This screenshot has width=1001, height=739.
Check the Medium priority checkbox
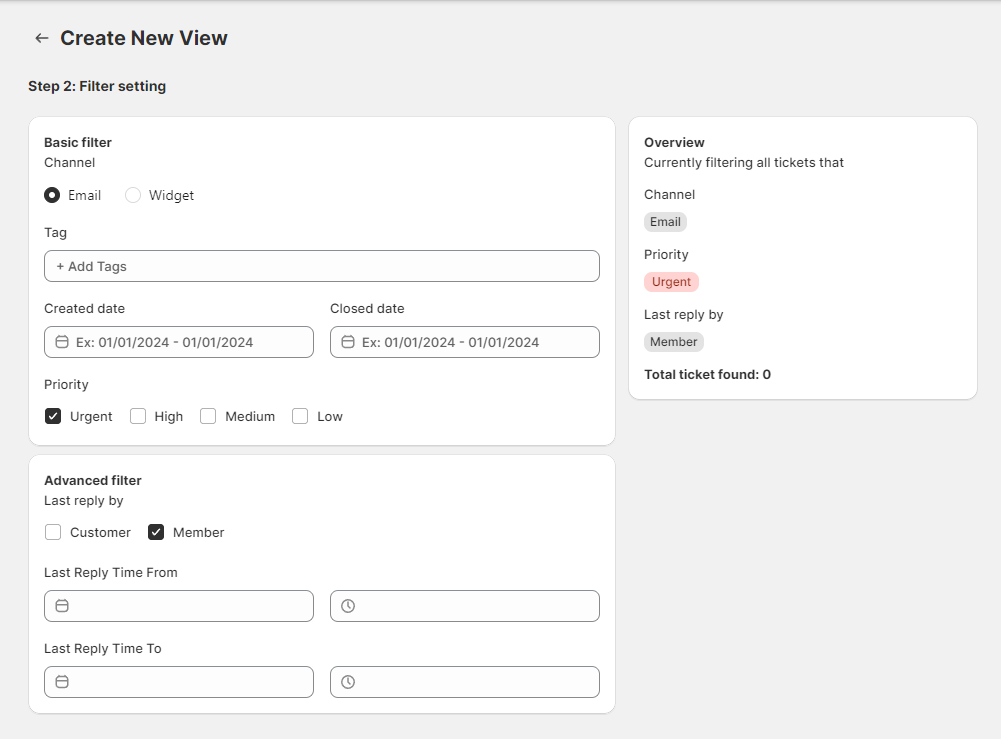pyautogui.click(x=208, y=416)
